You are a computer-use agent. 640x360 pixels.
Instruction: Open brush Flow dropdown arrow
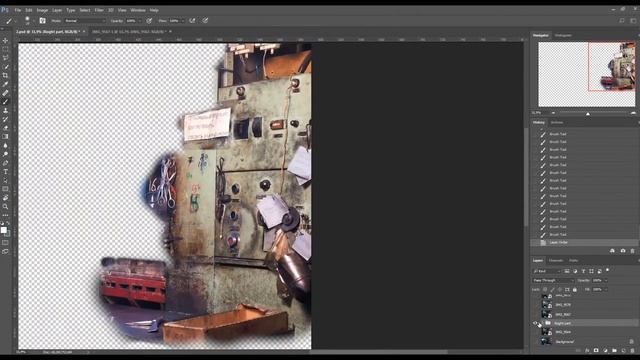182,20
